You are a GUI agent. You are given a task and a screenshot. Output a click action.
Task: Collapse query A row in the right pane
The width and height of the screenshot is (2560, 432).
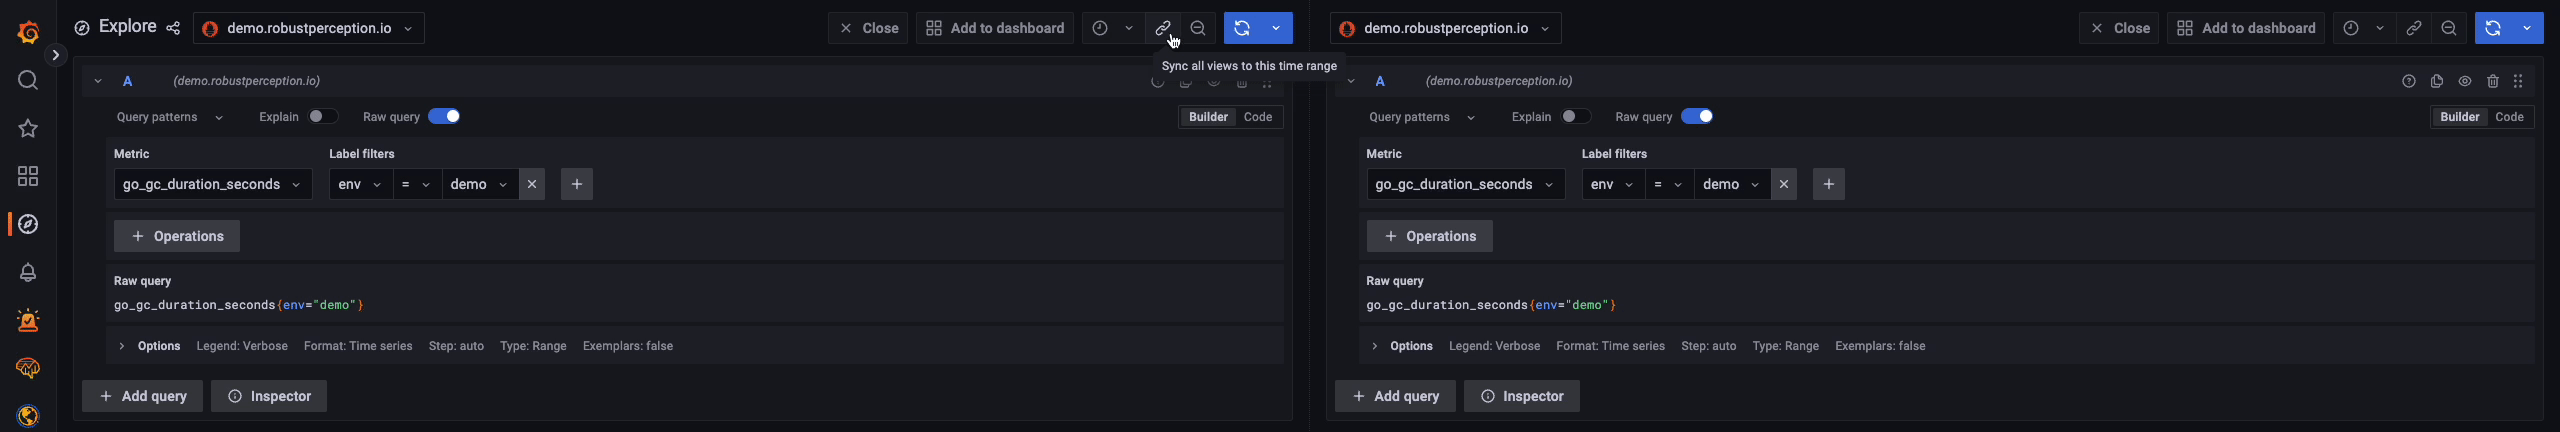pyautogui.click(x=1351, y=81)
